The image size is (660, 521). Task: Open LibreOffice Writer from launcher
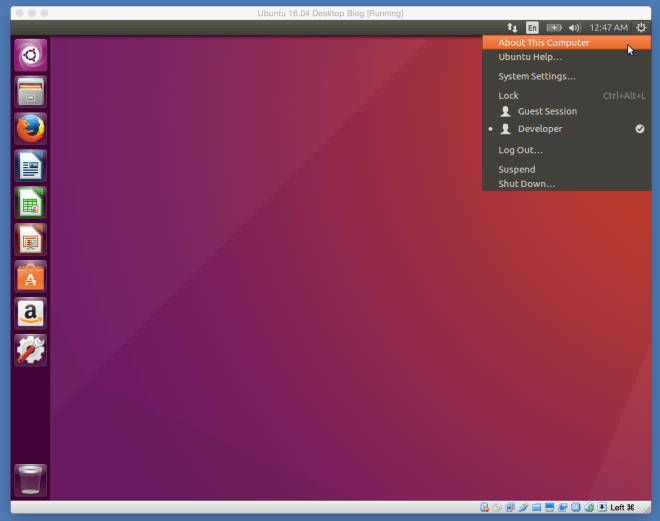point(30,166)
